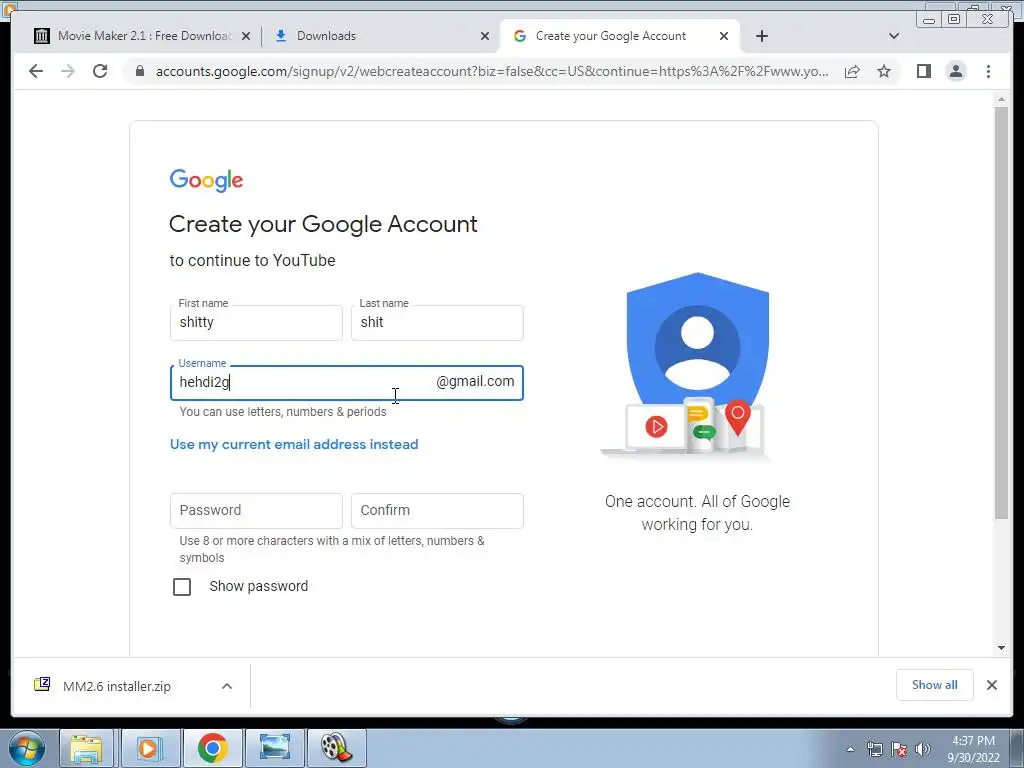Click Show all downloads button
The height and width of the screenshot is (768, 1024).
(x=935, y=685)
